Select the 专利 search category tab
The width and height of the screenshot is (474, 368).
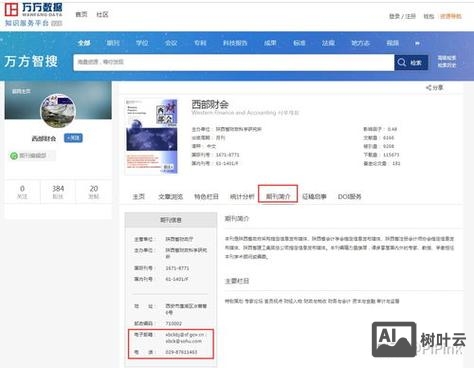[200, 43]
